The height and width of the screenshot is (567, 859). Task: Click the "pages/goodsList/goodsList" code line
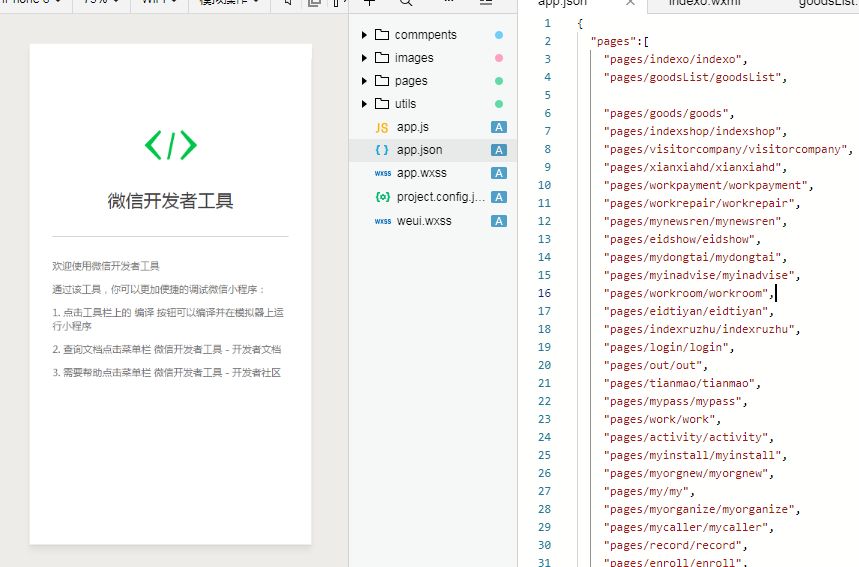coord(695,78)
